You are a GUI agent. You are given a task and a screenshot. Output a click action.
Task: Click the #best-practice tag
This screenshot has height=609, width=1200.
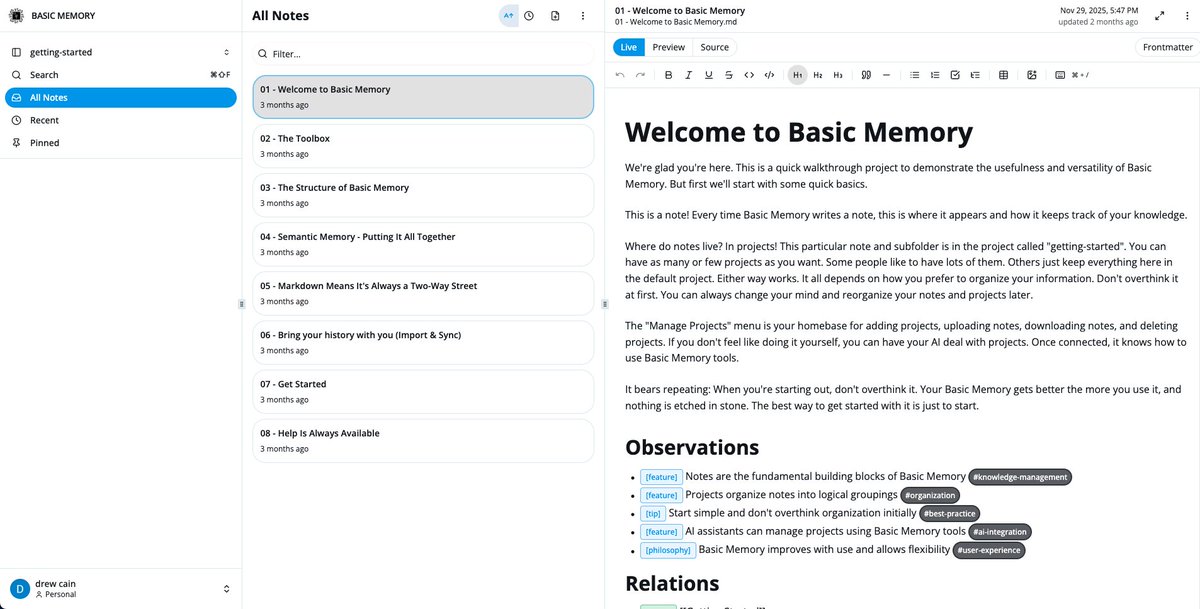tap(949, 514)
